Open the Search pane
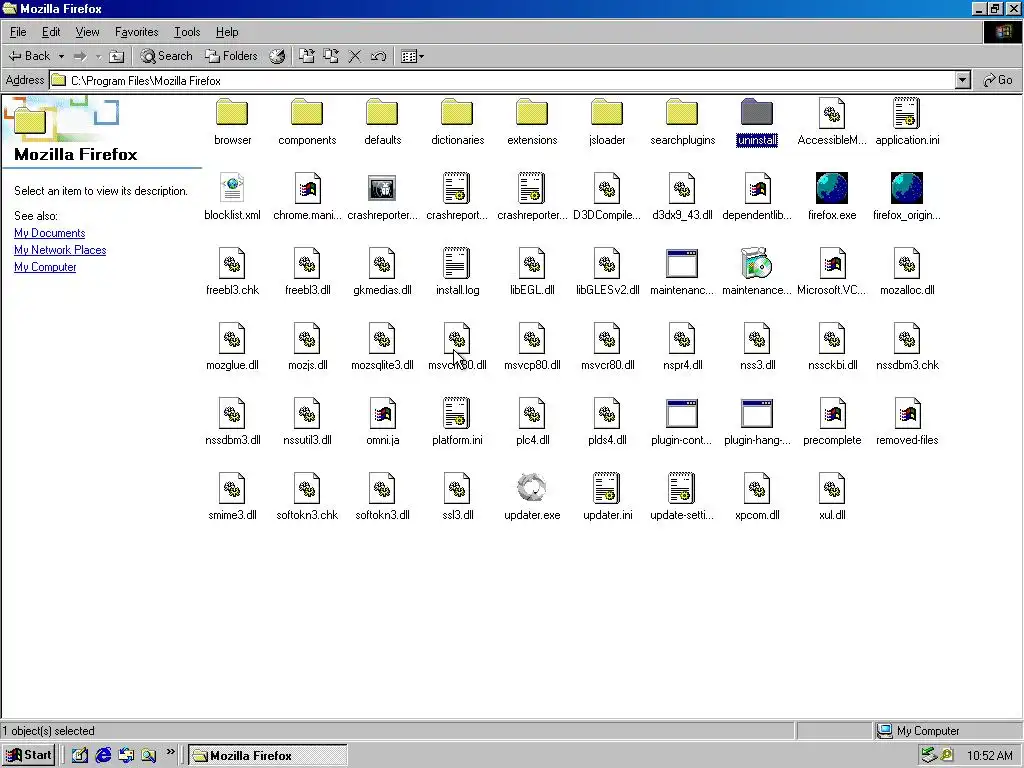1024x768 pixels. point(167,56)
